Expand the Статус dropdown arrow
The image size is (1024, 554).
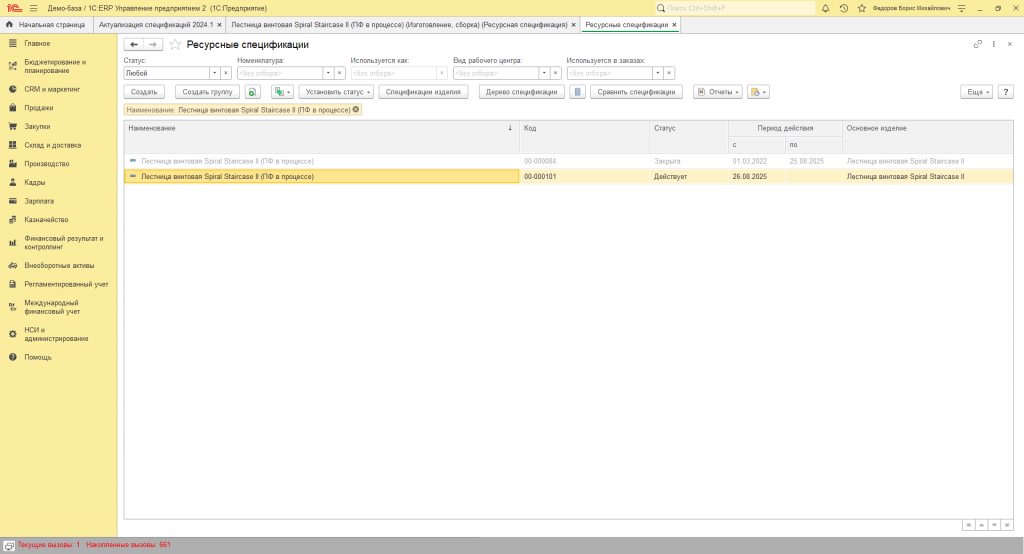point(214,73)
